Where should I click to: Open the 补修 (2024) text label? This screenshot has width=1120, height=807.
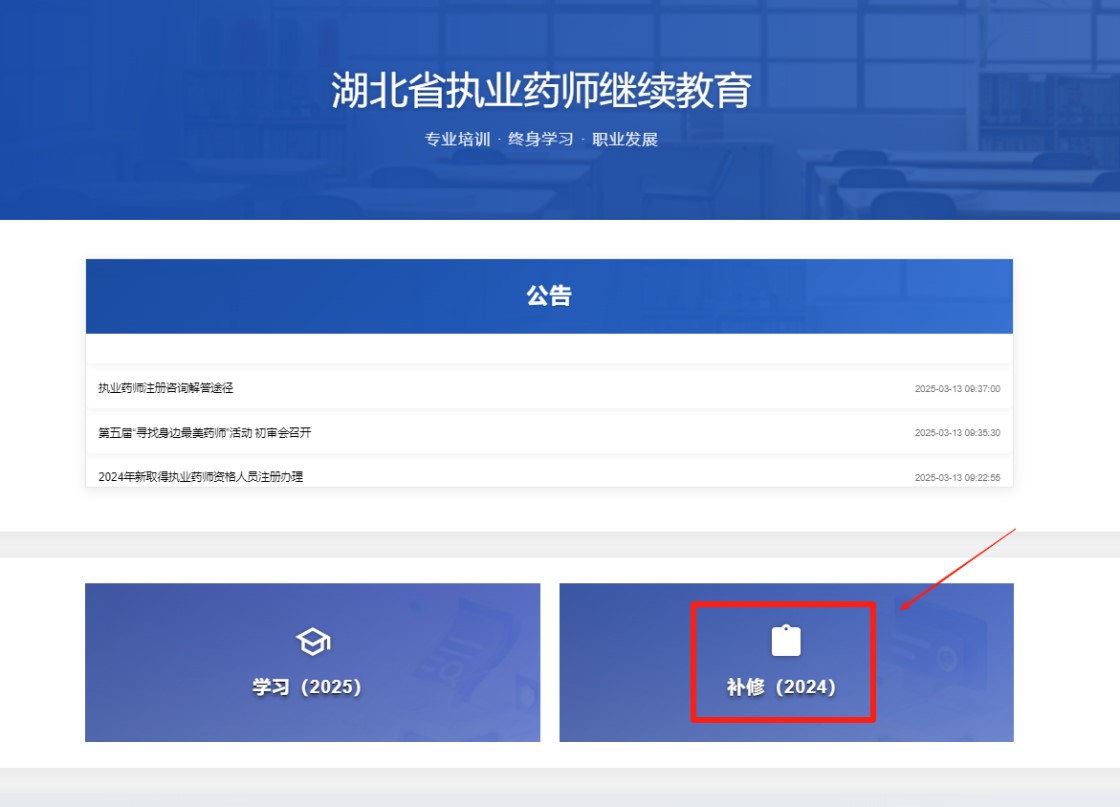tap(781, 688)
